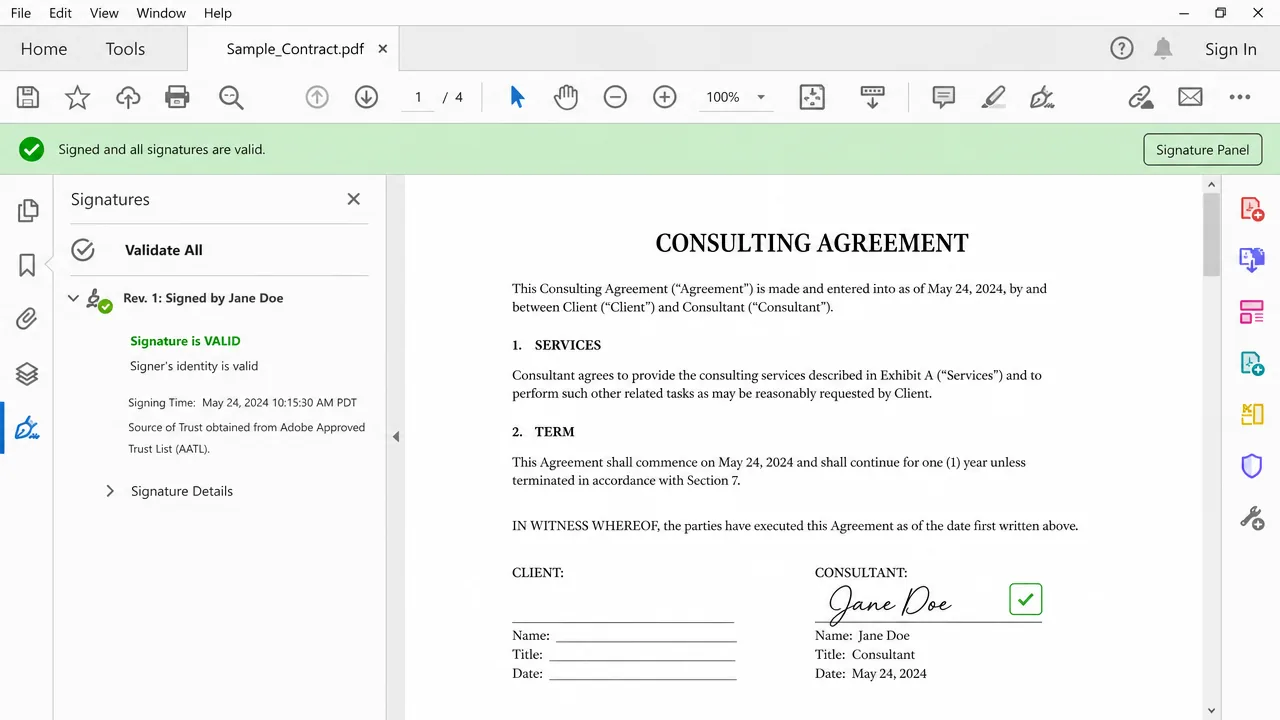Add a comment sticky note
Screen dimensions: 1280x720
point(943,97)
